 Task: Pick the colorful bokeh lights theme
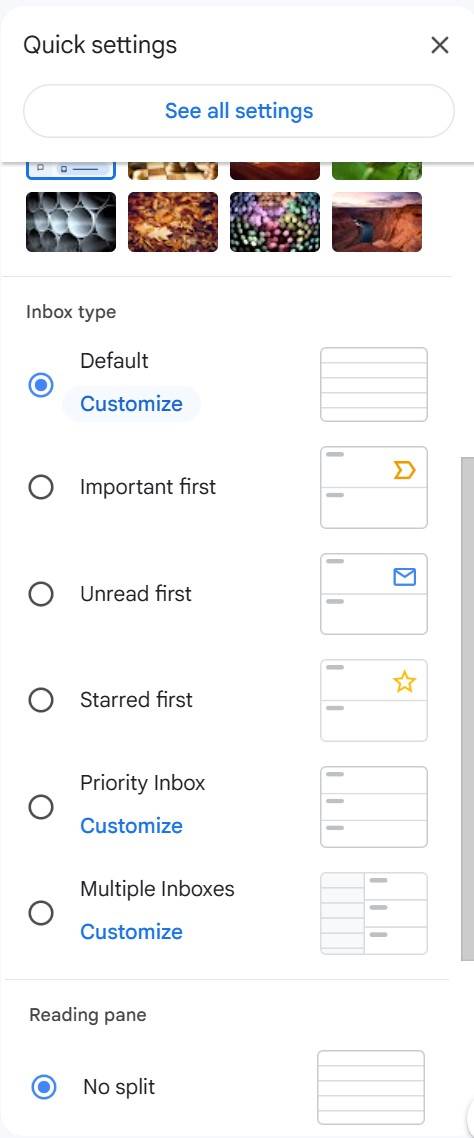[275, 222]
